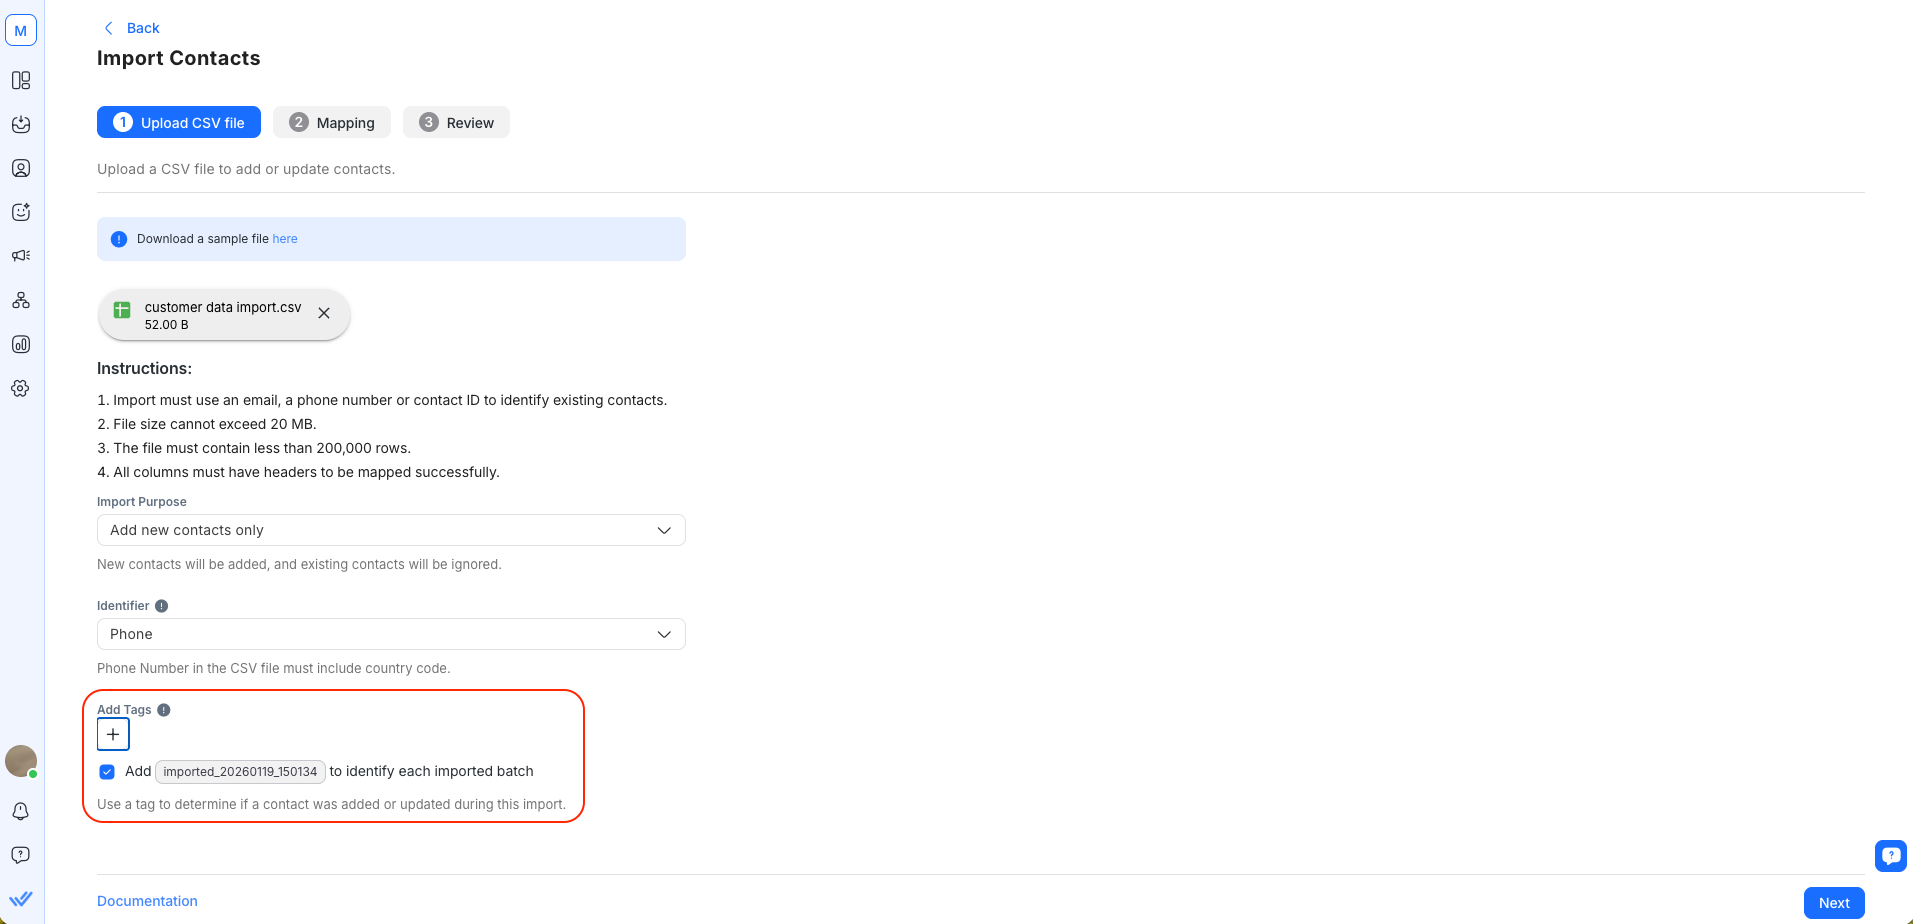Switch to the Mapping step tab
Screen dimensions: 1913x924
[332, 122]
